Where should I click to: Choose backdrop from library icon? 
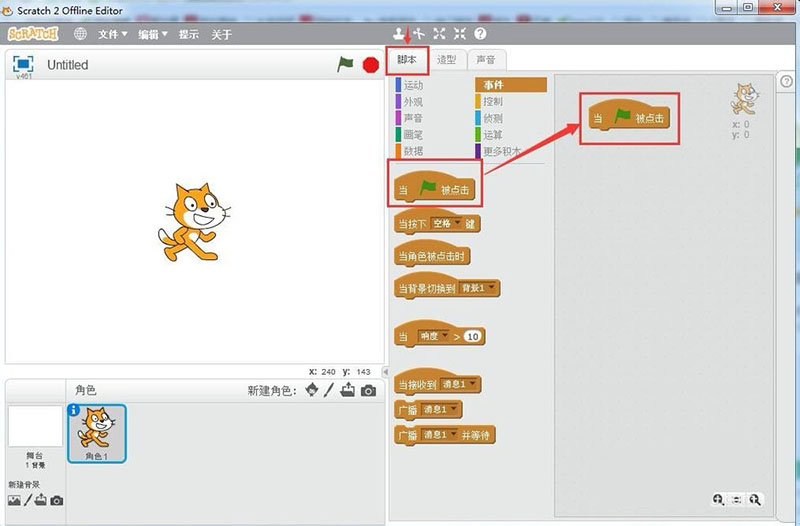tap(14, 500)
